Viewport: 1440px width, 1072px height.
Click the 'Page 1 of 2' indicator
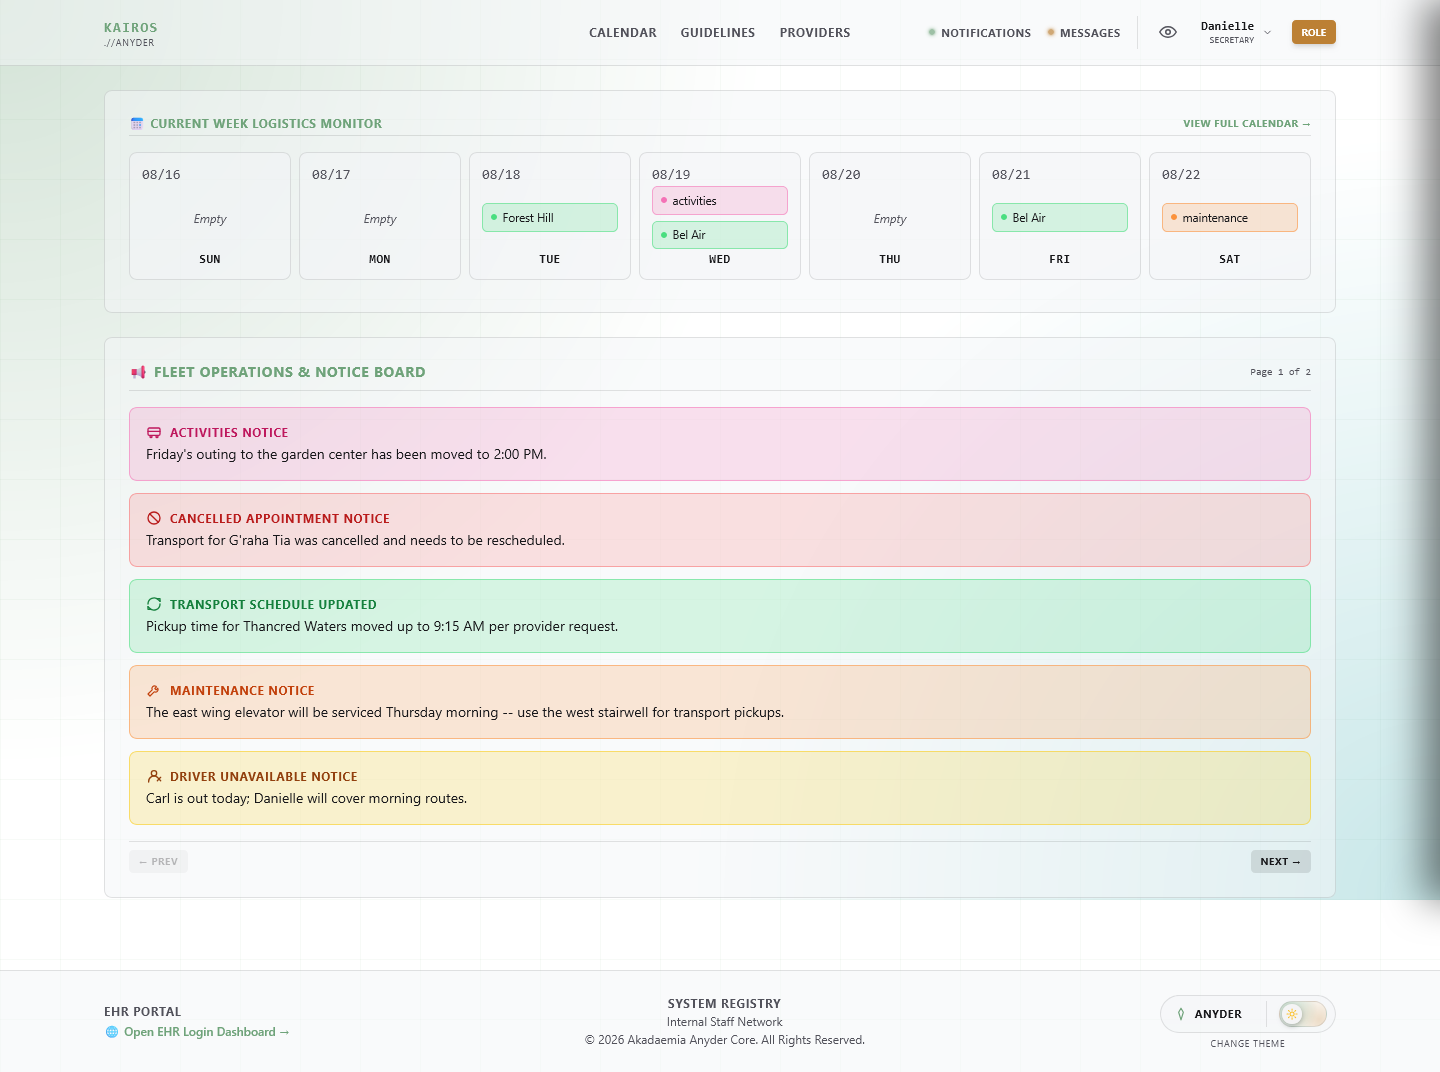[x=1280, y=372]
